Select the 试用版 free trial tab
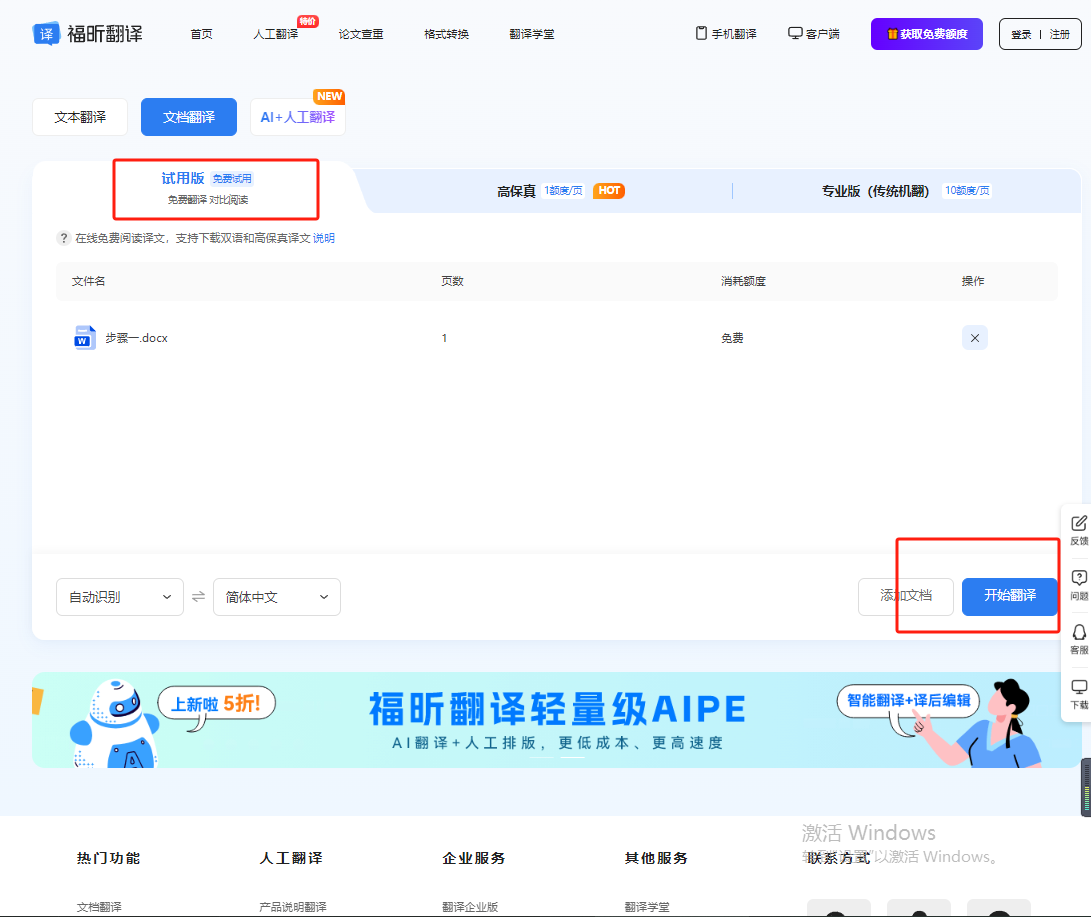The width and height of the screenshot is (1091, 917). point(207,188)
